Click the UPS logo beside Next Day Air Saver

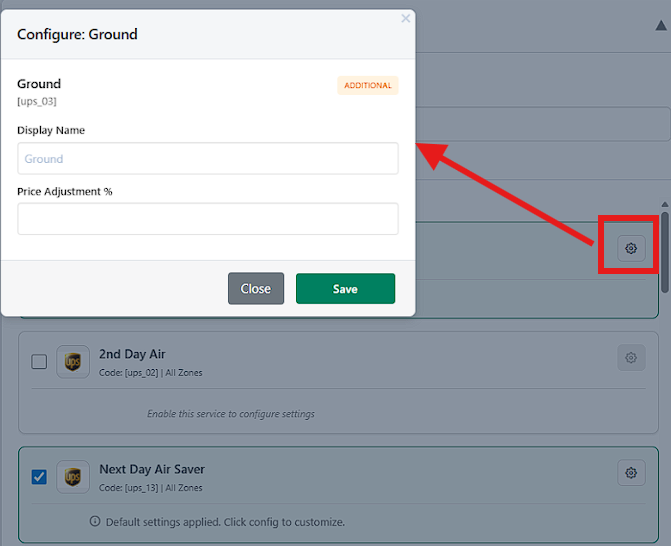73,477
